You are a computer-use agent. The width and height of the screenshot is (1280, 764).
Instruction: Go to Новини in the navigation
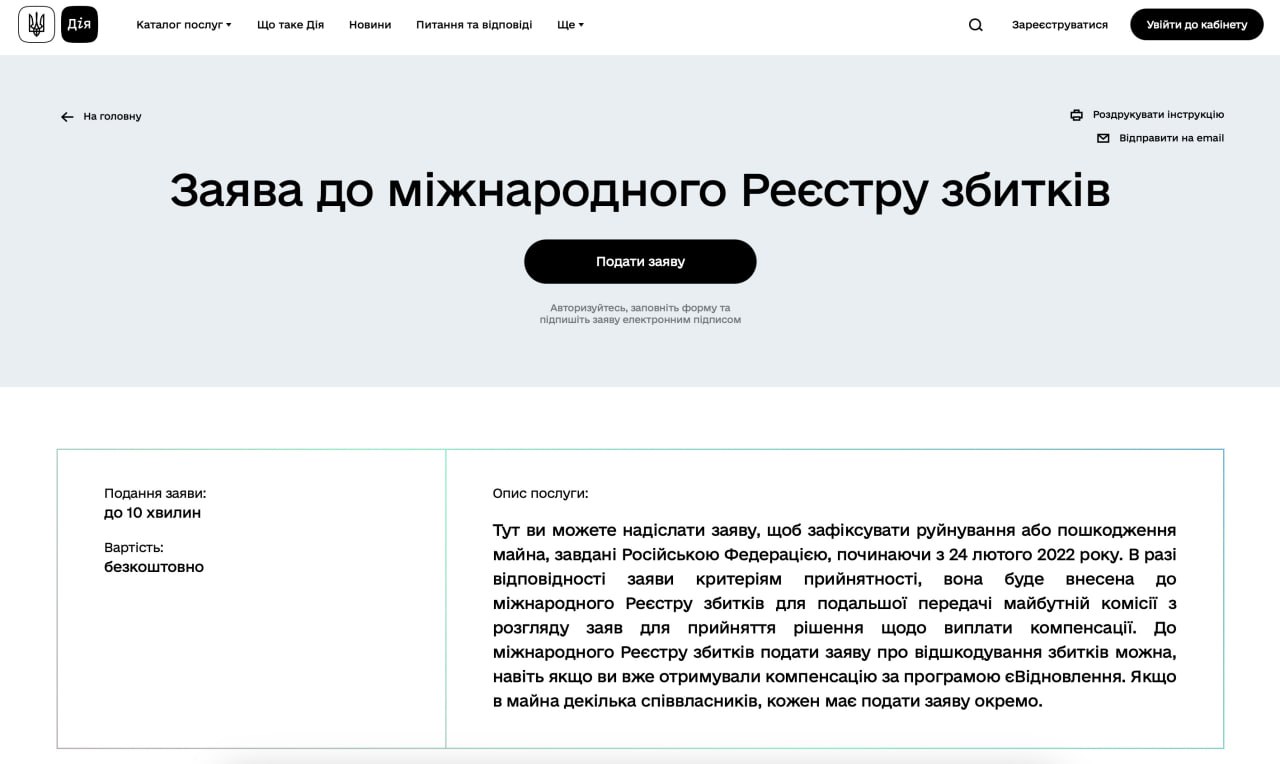coord(370,25)
